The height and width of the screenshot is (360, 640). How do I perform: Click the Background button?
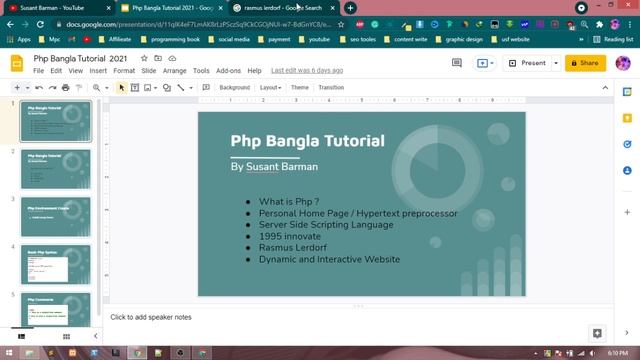pyautogui.click(x=234, y=88)
